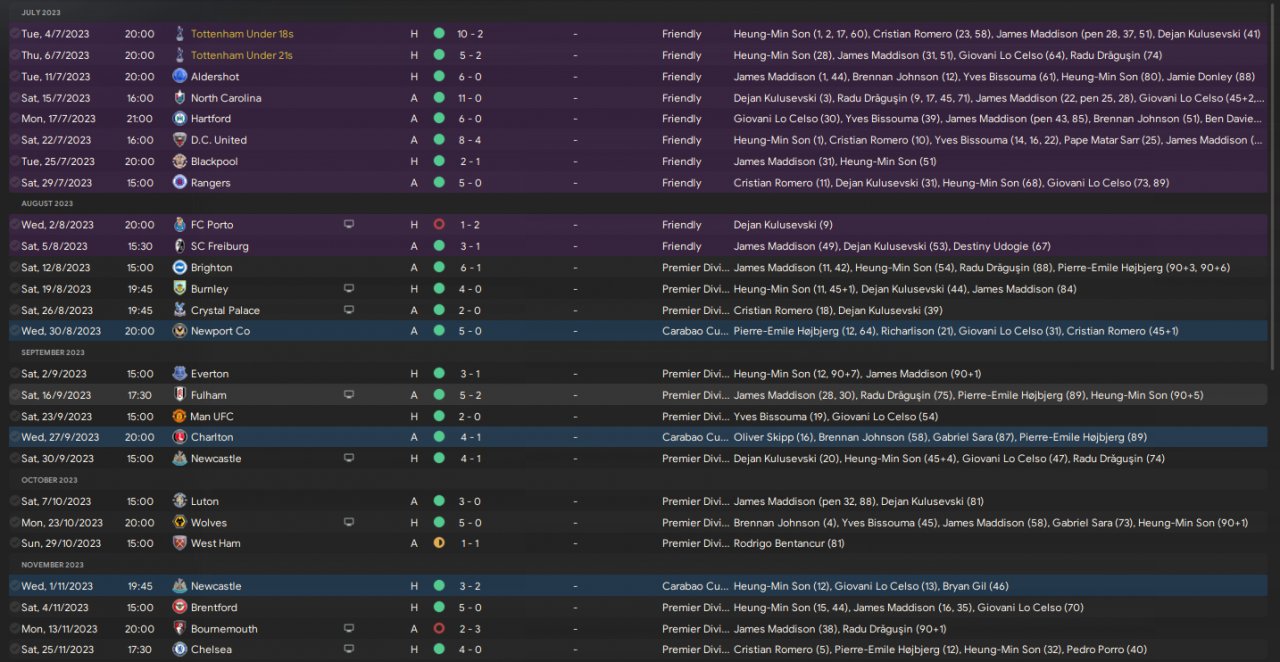1280x662 pixels.
Task: Select the 10 - 2 score result
Action: tap(472, 34)
